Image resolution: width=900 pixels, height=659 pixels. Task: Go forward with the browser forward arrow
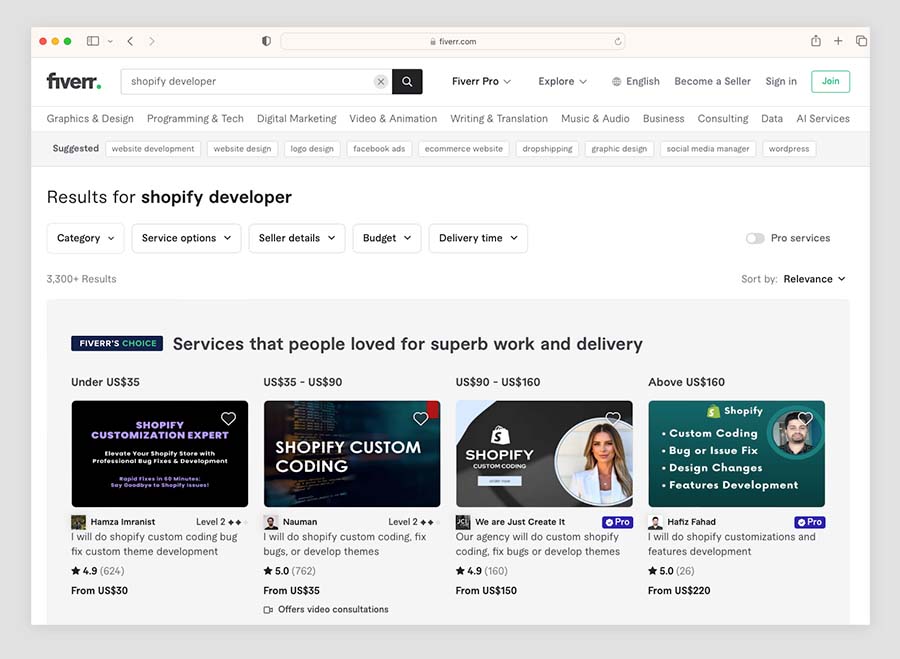(x=152, y=41)
